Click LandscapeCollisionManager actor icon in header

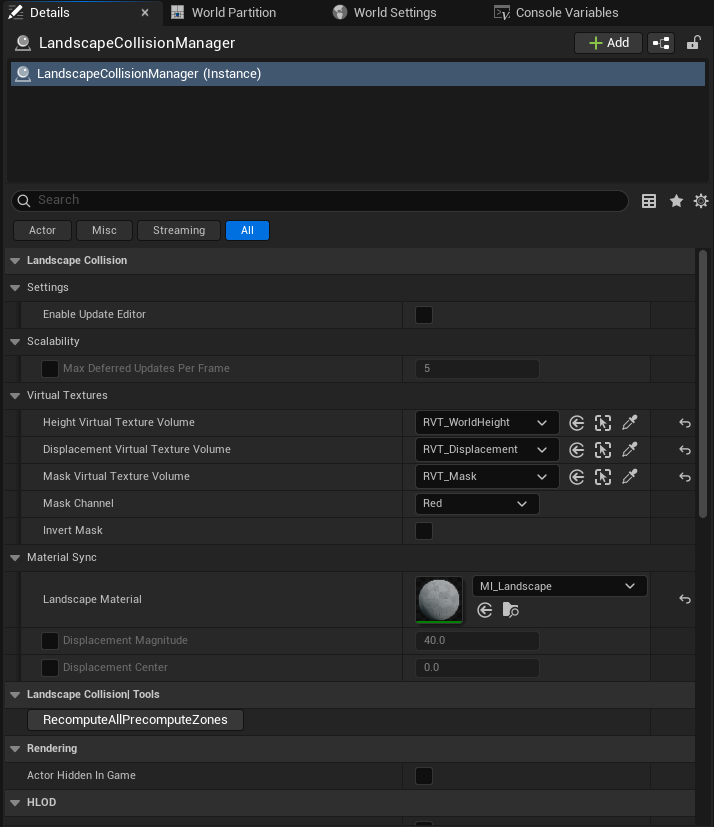coord(23,43)
